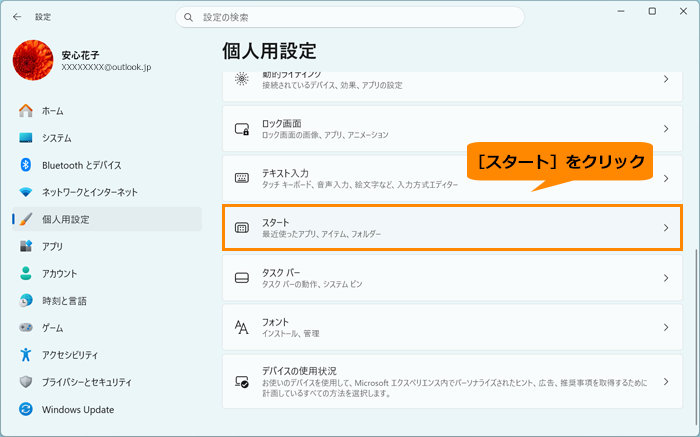700x437 pixels.
Task: Click the ゲーム controller icon
Action: click(x=26, y=328)
